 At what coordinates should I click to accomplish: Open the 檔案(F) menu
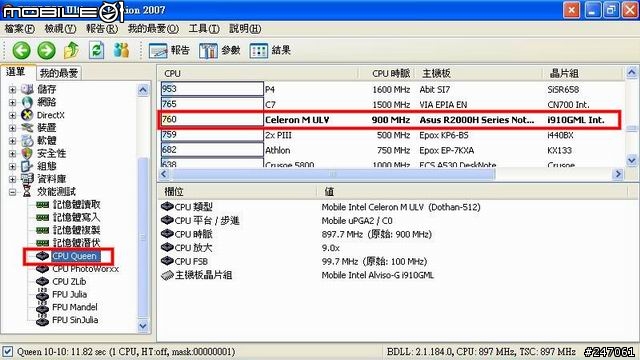pos(19,29)
